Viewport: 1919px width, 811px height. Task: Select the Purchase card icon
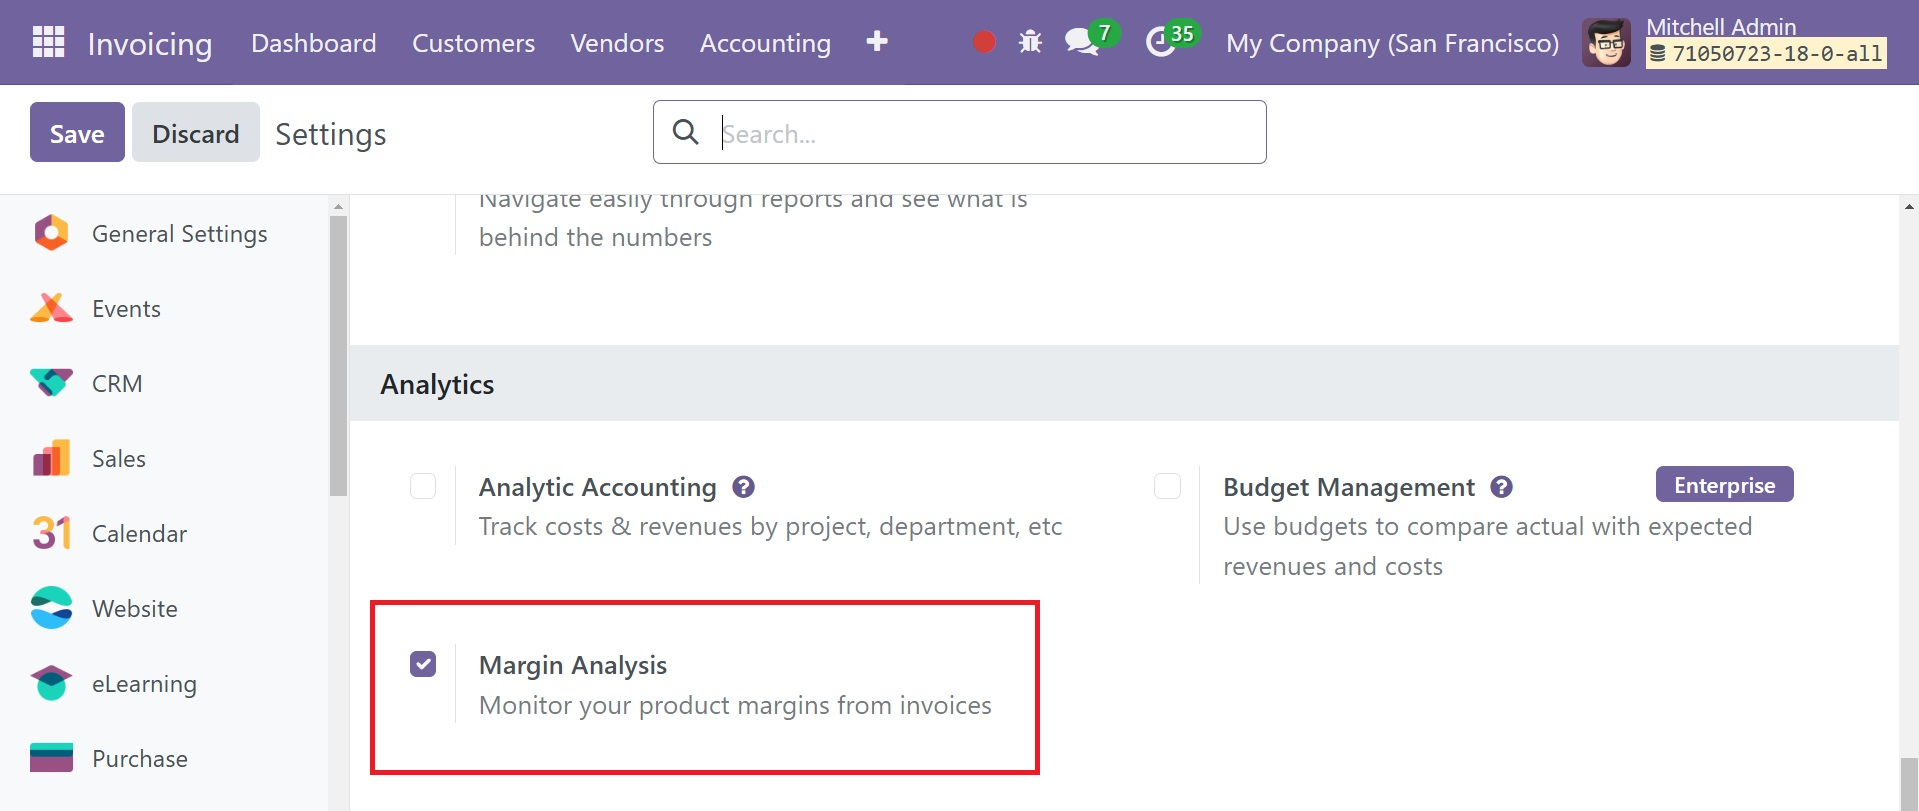[x=51, y=758]
